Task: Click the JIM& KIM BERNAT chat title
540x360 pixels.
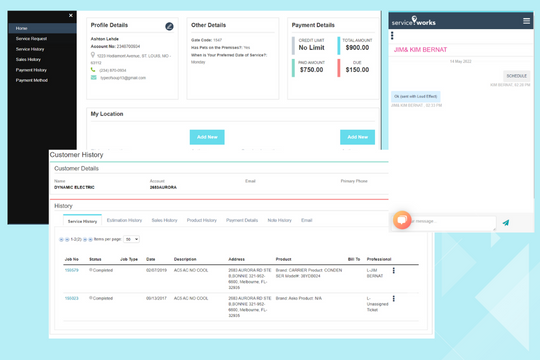Action: pos(420,50)
